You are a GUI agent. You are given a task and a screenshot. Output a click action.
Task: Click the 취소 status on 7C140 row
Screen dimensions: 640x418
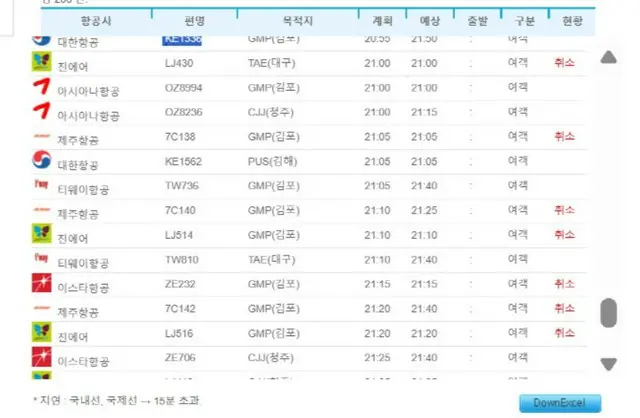pyautogui.click(x=564, y=210)
